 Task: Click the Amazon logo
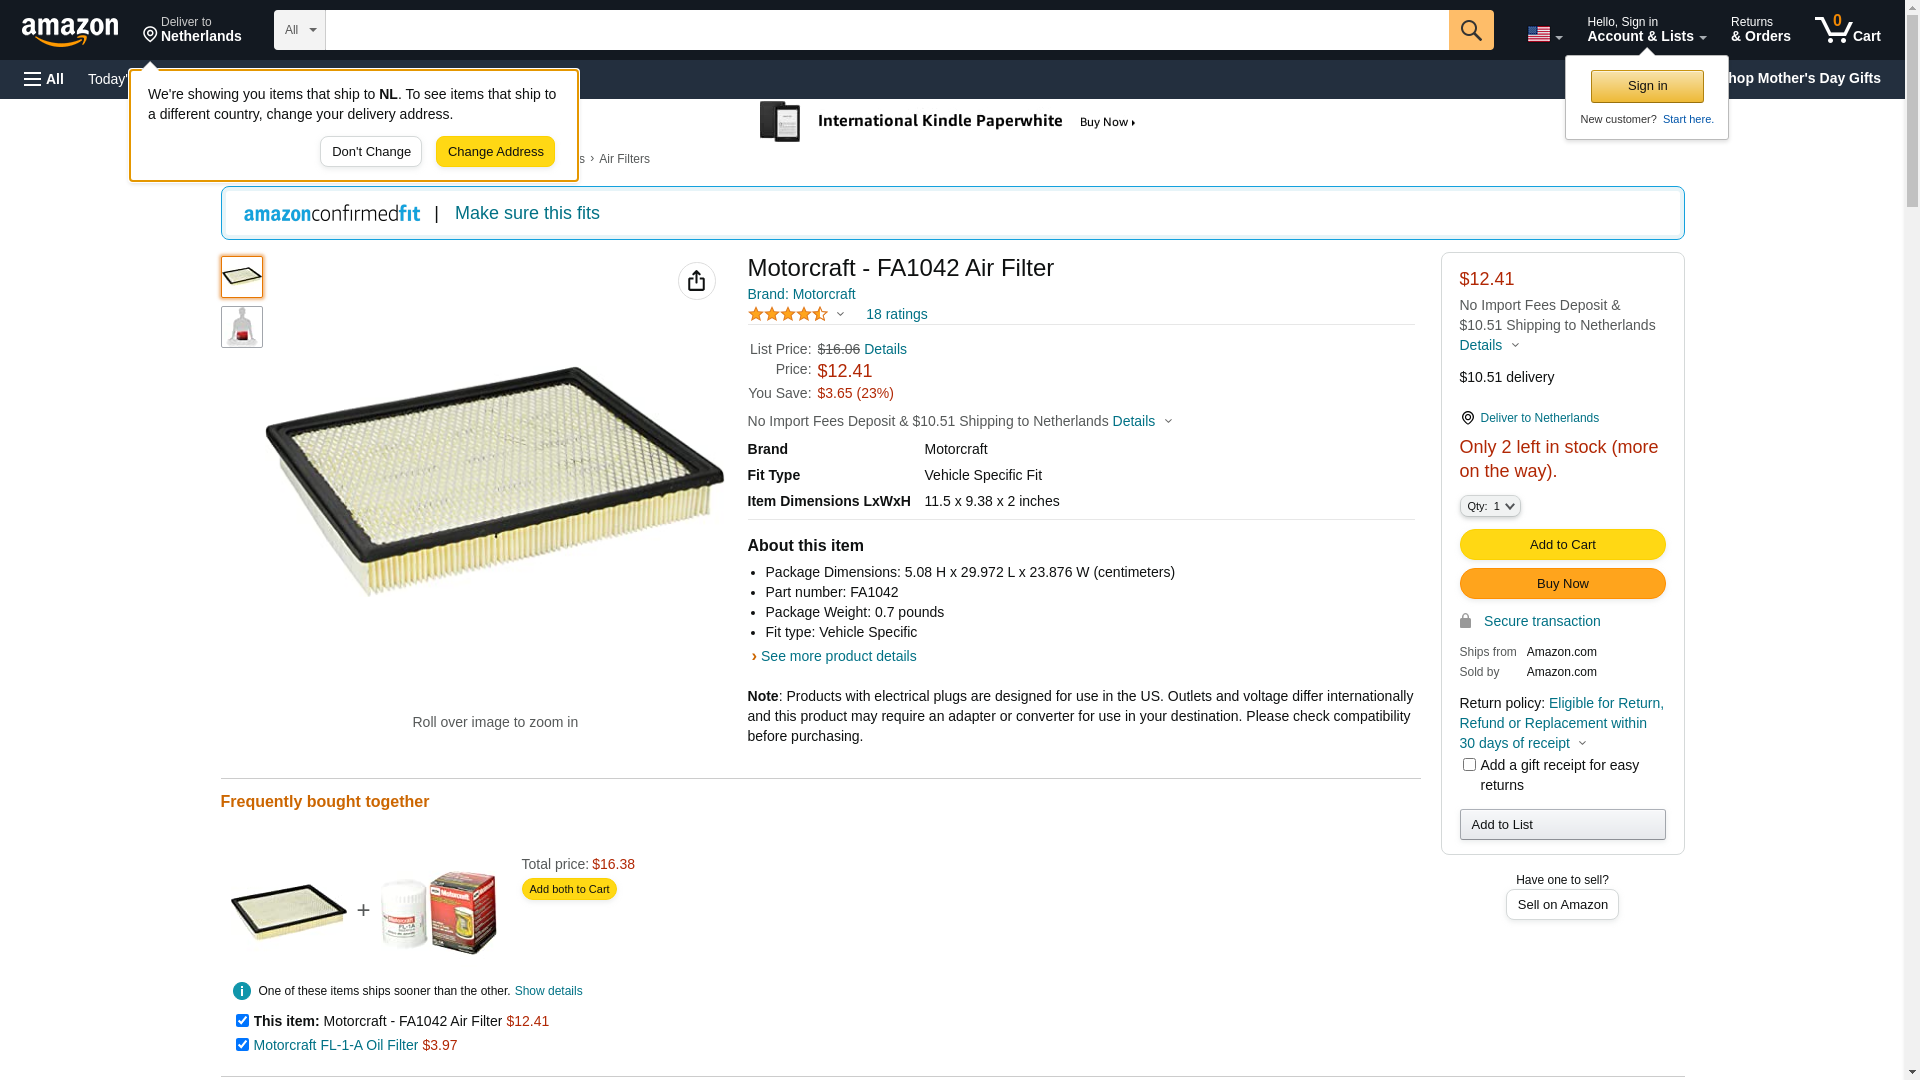pos(70,31)
